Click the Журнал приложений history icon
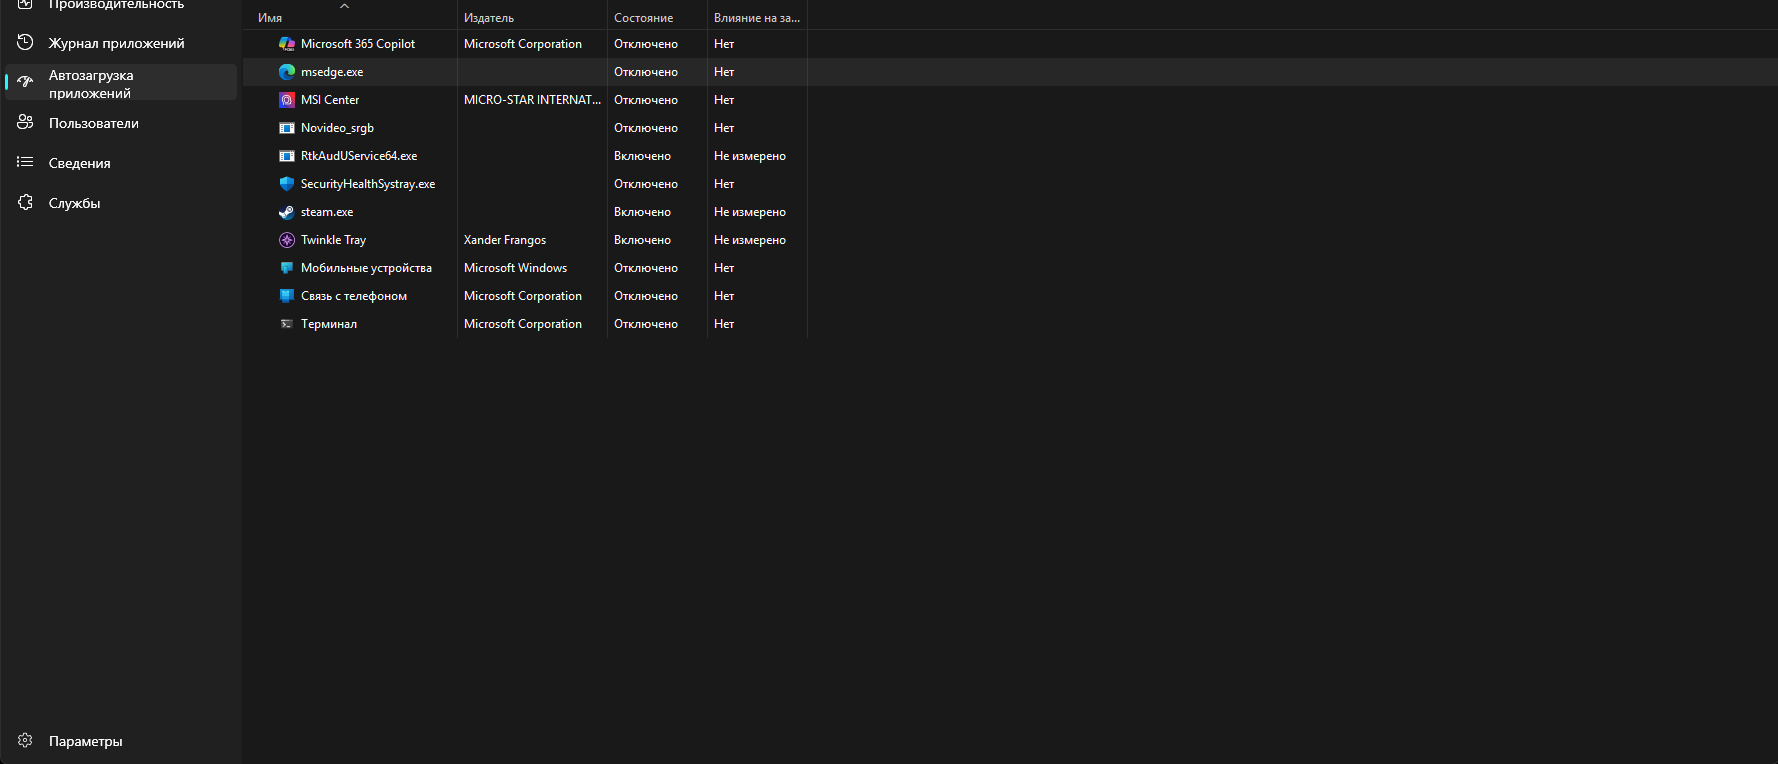The image size is (1778, 764). [26, 42]
